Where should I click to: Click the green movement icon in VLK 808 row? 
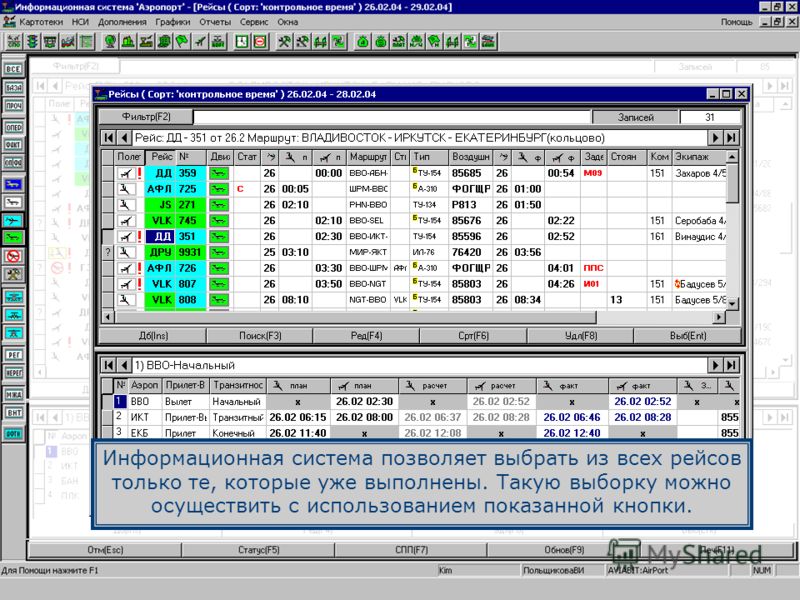[x=219, y=299]
